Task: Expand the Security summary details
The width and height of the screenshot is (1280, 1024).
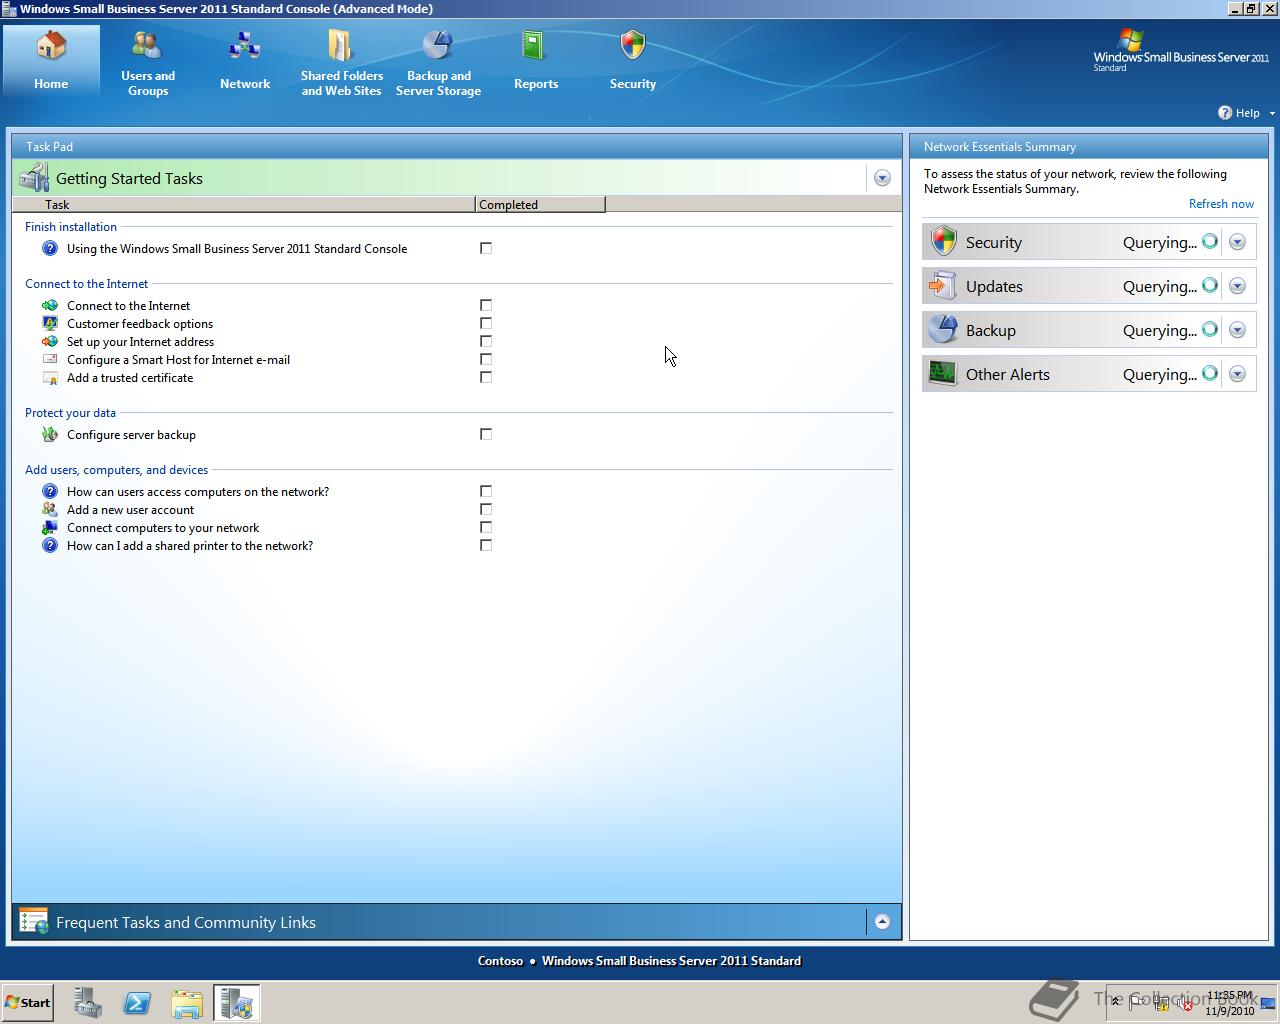Action: pyautogui.click(x=1237, y=242)
